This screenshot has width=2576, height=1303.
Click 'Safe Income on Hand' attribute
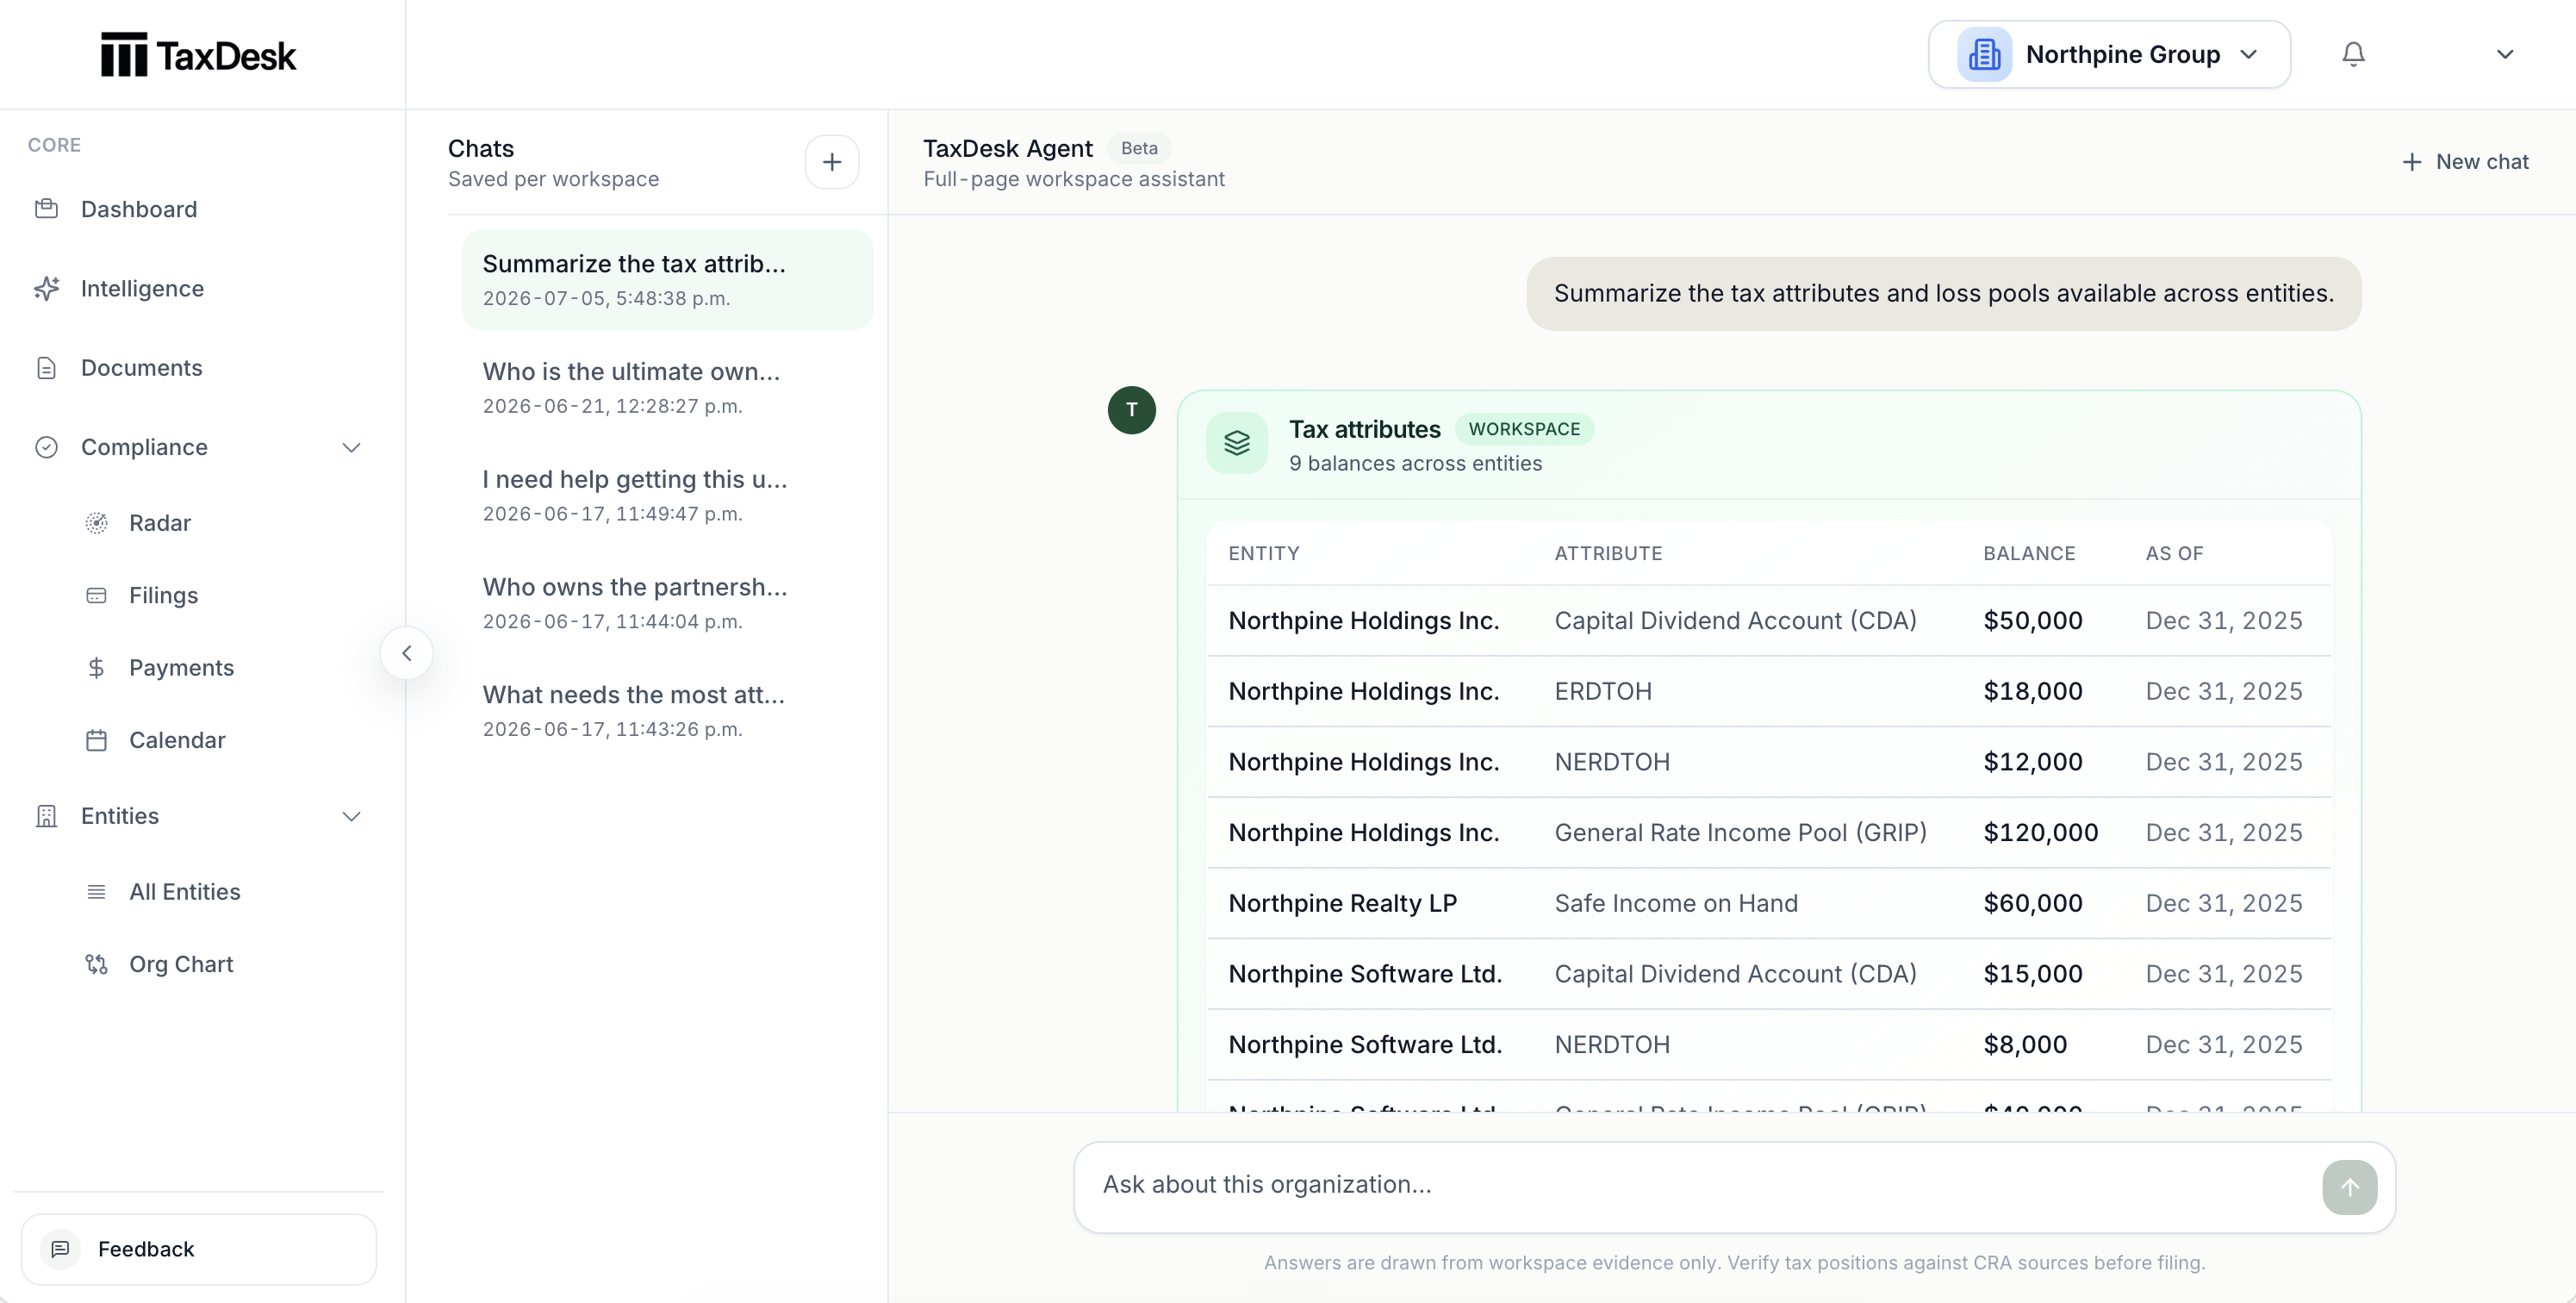[1676, 903]
